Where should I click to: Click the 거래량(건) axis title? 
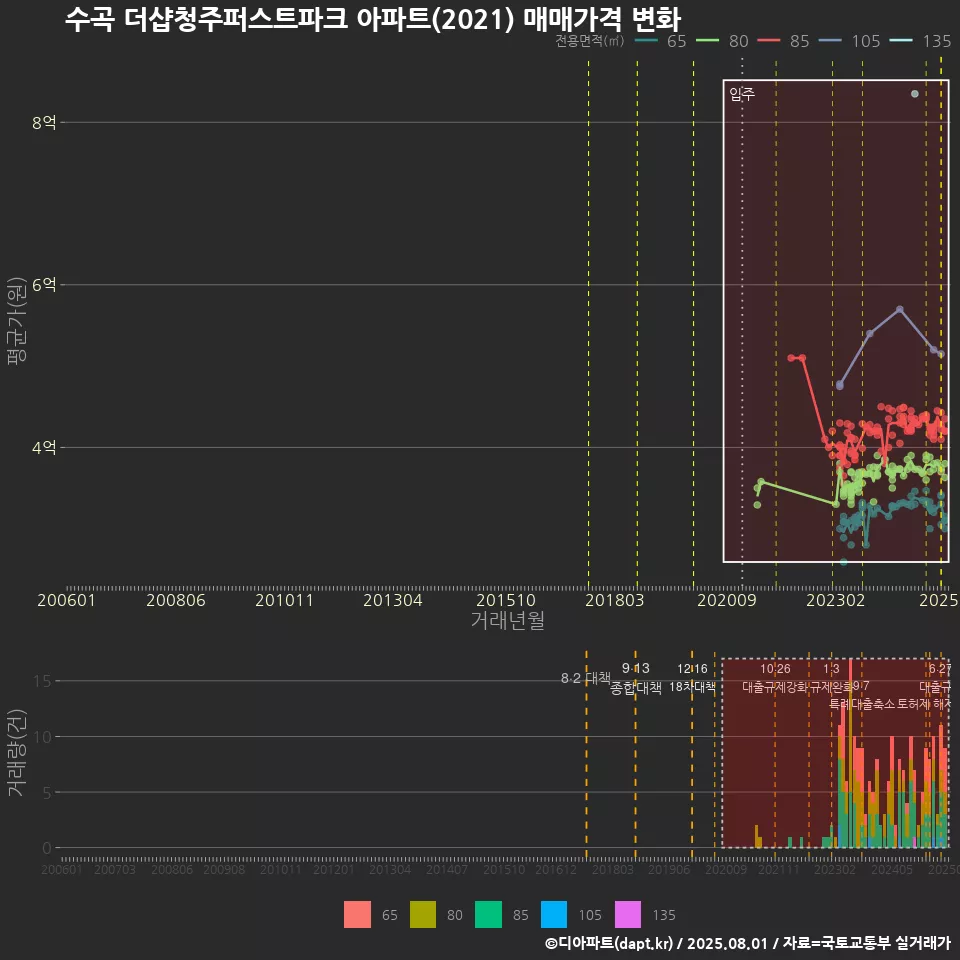coord(17,753)
